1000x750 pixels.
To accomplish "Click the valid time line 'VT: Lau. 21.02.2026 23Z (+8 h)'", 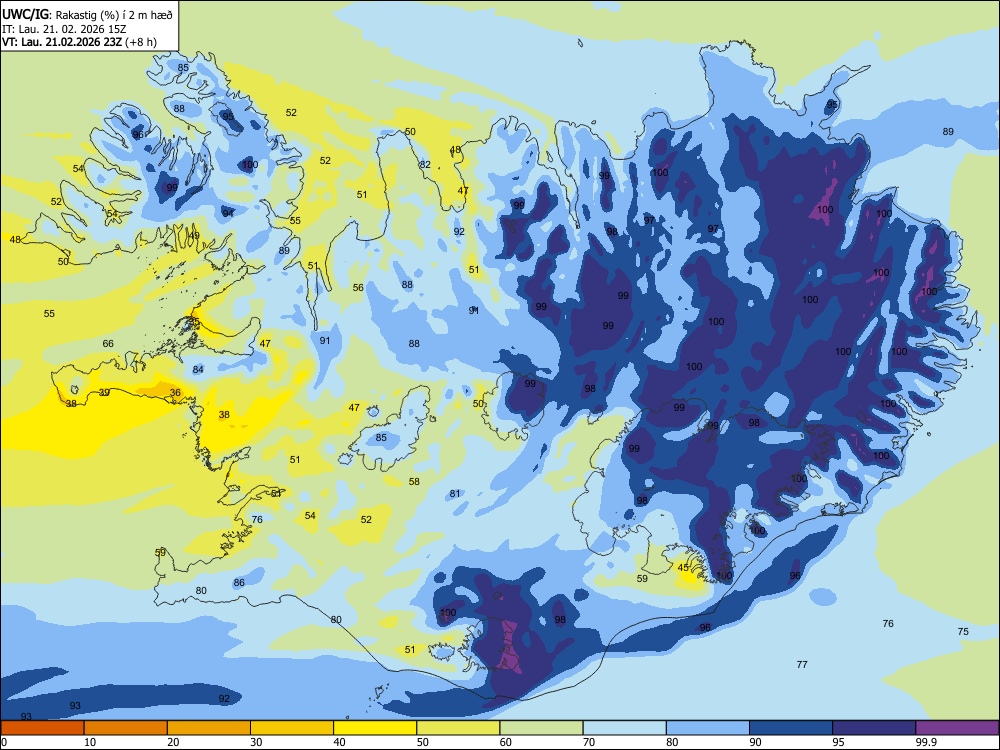I will 79,42.
